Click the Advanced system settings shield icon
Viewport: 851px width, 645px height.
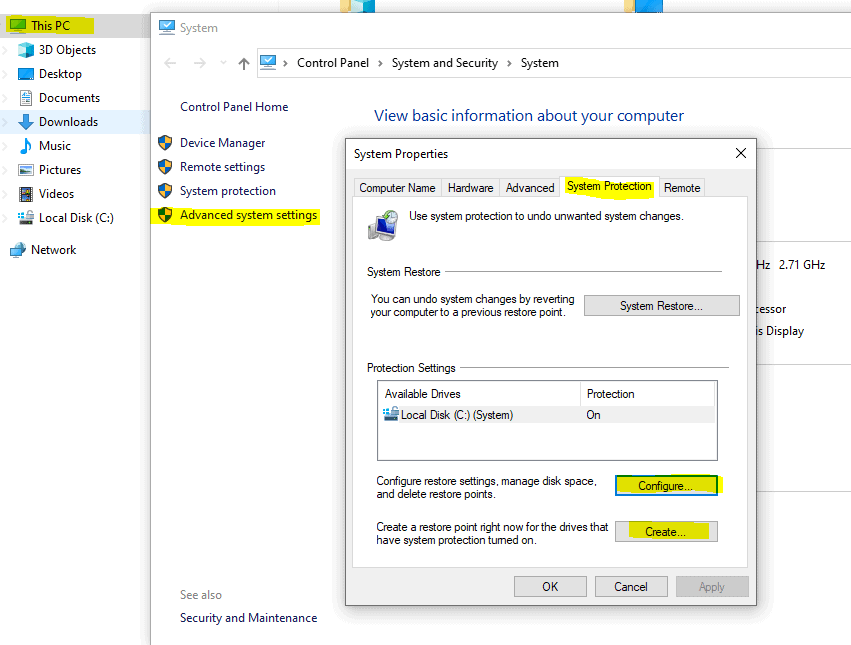point(165,215)
